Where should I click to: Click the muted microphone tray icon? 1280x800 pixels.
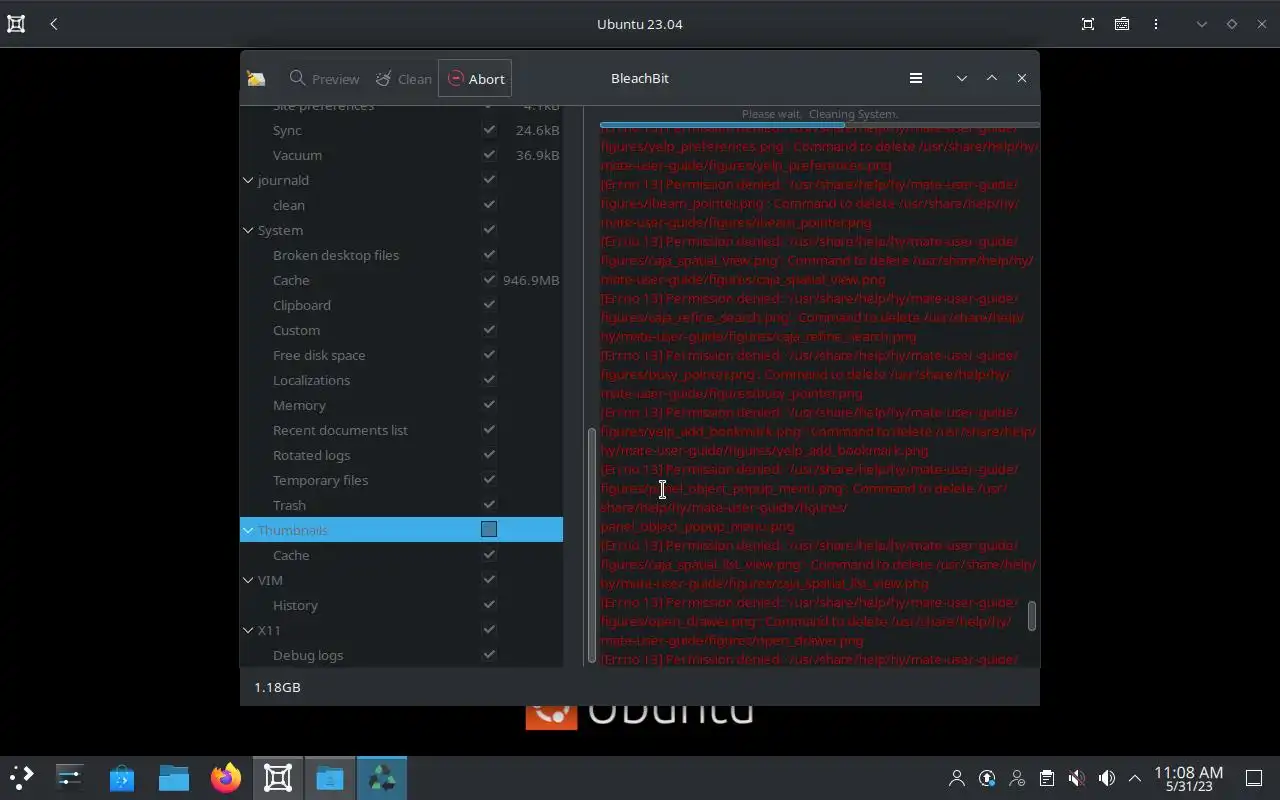click(1077, 778)
